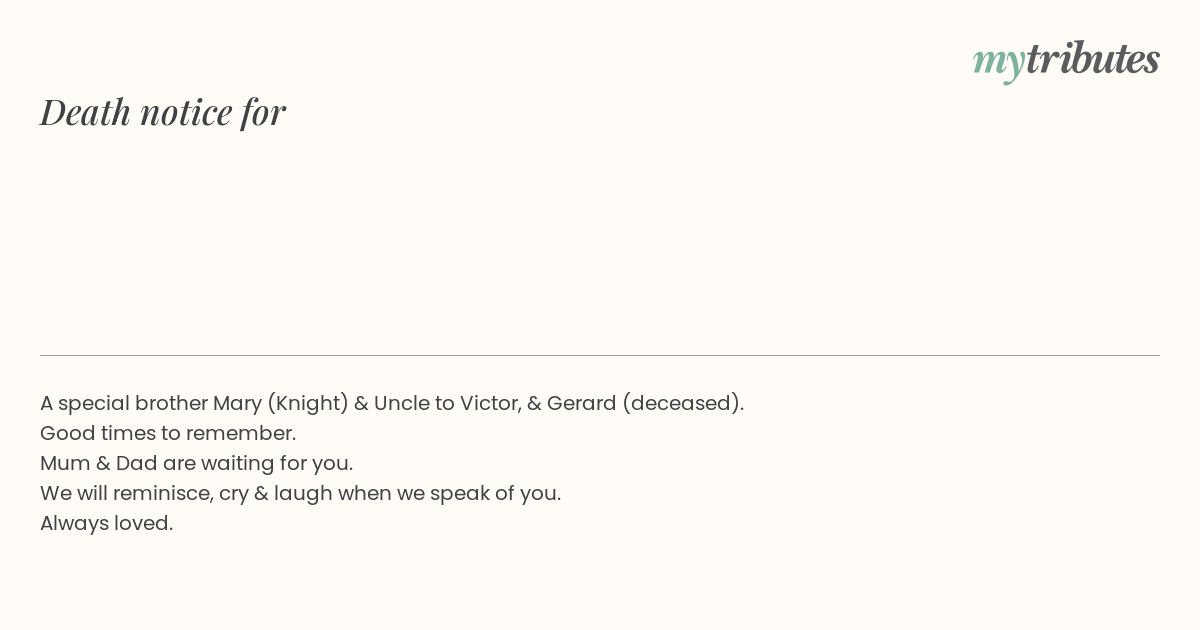This screenshot has width=1200, height=630.
Task: Click the green "my" in the logo
Action: (x=999, y=63)
